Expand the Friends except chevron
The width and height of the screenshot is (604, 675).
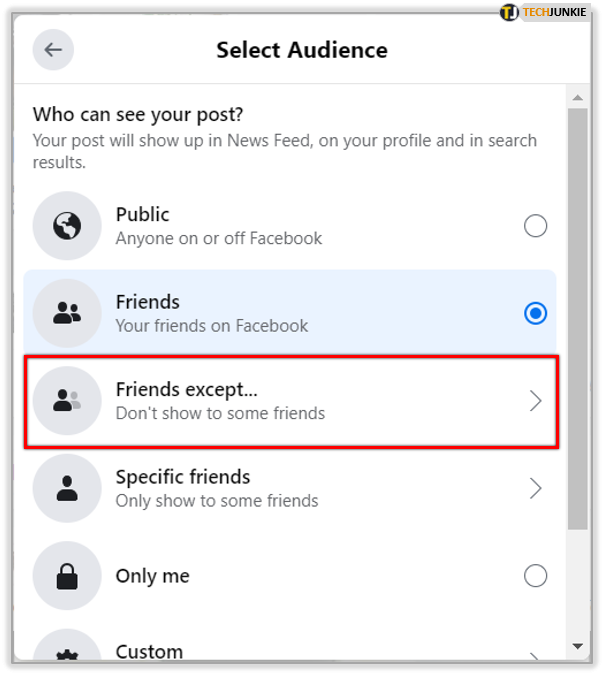click(x=536, y=401)
